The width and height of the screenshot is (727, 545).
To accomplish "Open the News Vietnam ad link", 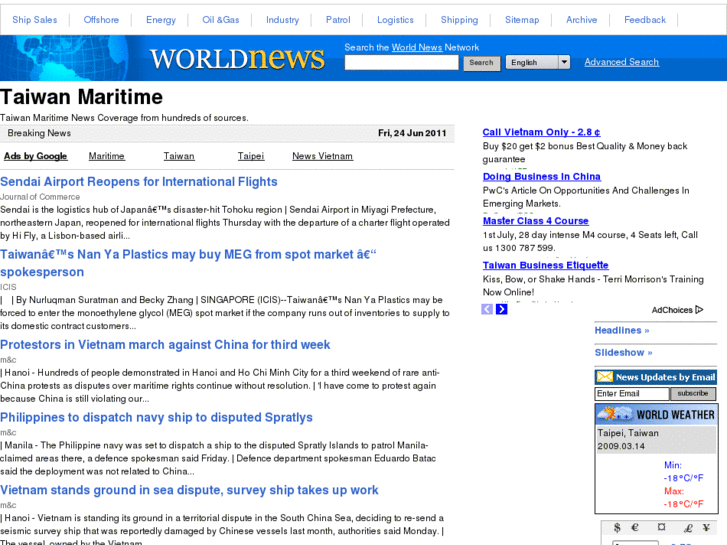I will [x=322, y=156].
